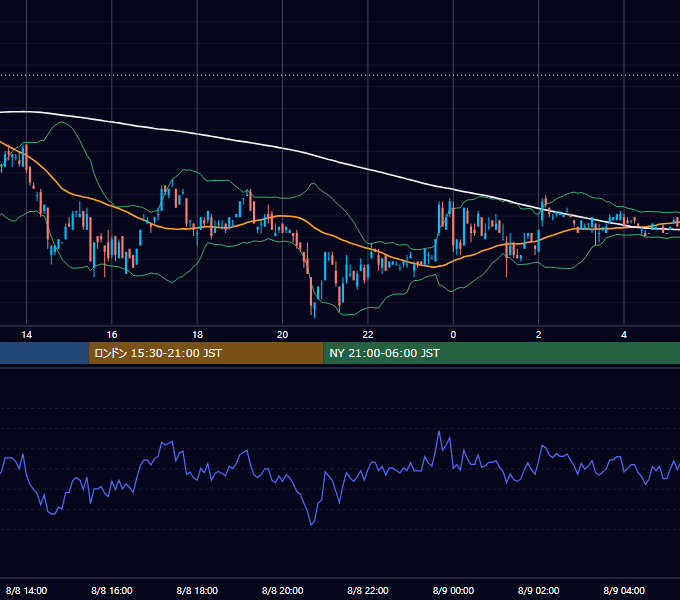Click the 8/9 00:00 time label
Image resolution: width=680 pixels, height=600 pixels.
(x=453, y=590)
